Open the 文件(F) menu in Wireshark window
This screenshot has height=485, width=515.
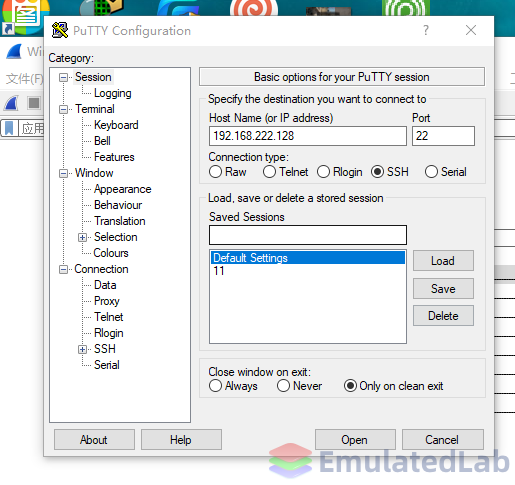pos(24,79)
